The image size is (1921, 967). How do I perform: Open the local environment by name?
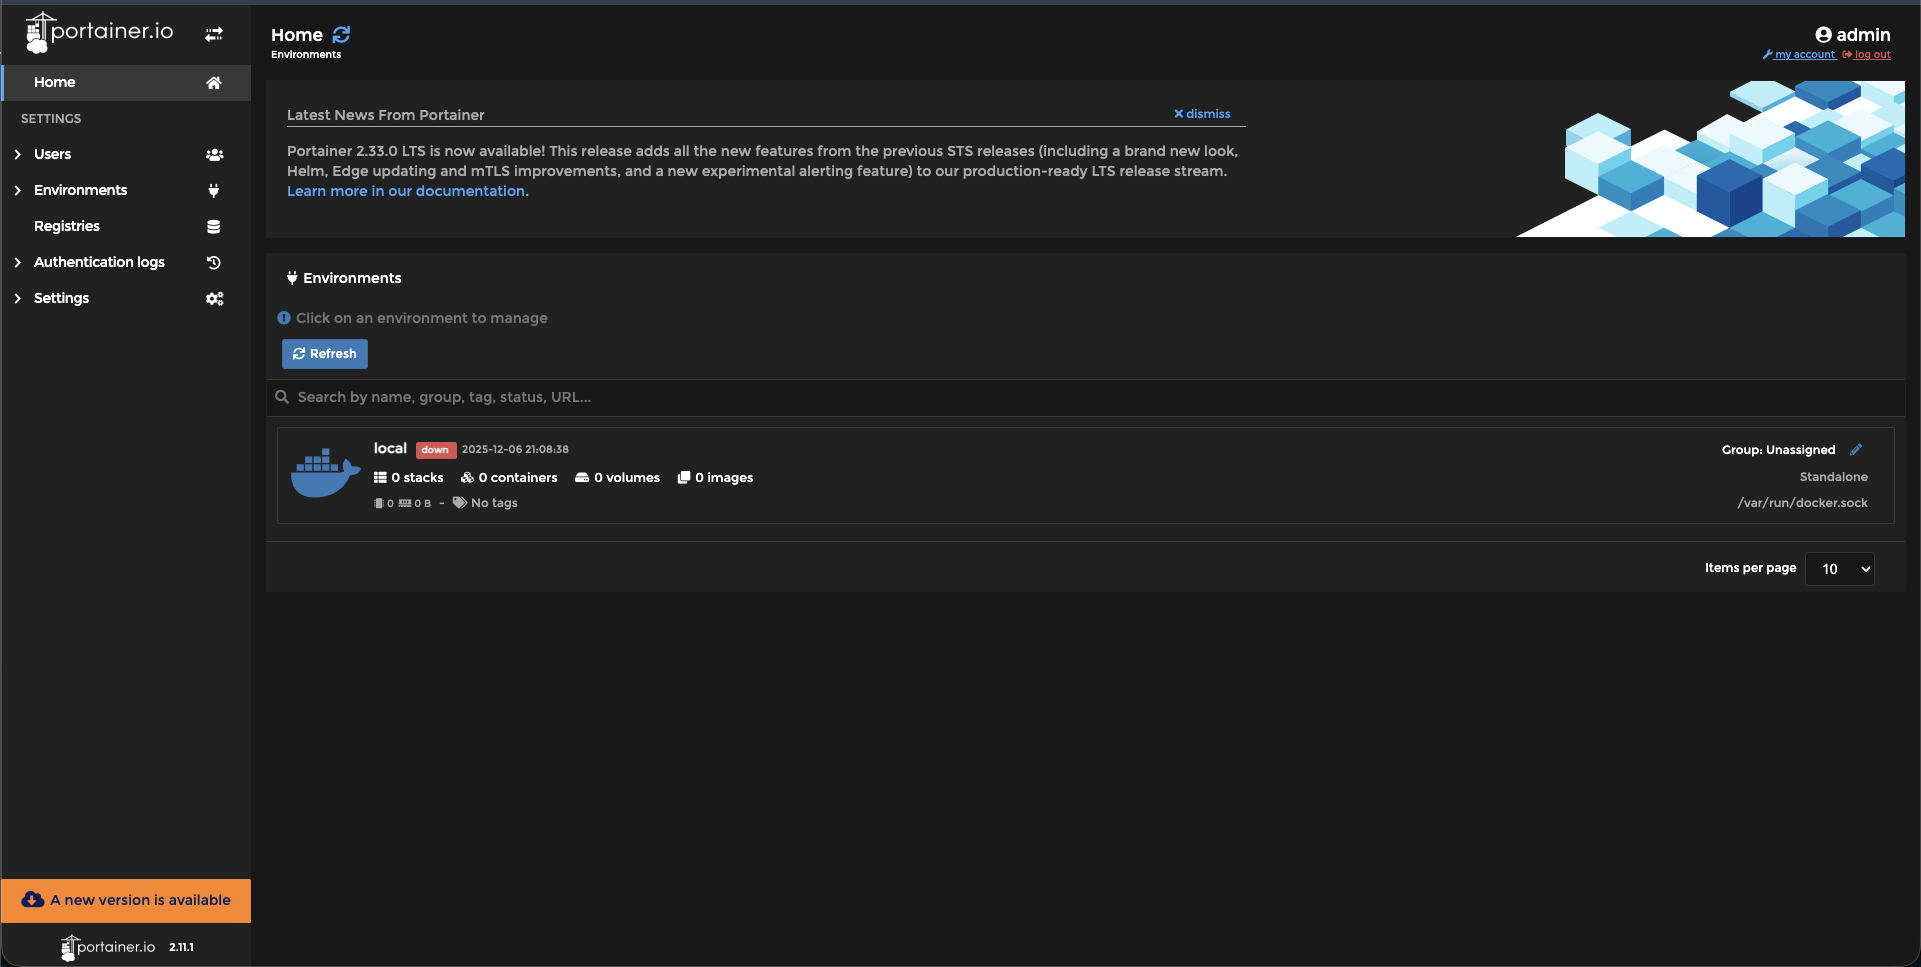[x=390, y=449]
